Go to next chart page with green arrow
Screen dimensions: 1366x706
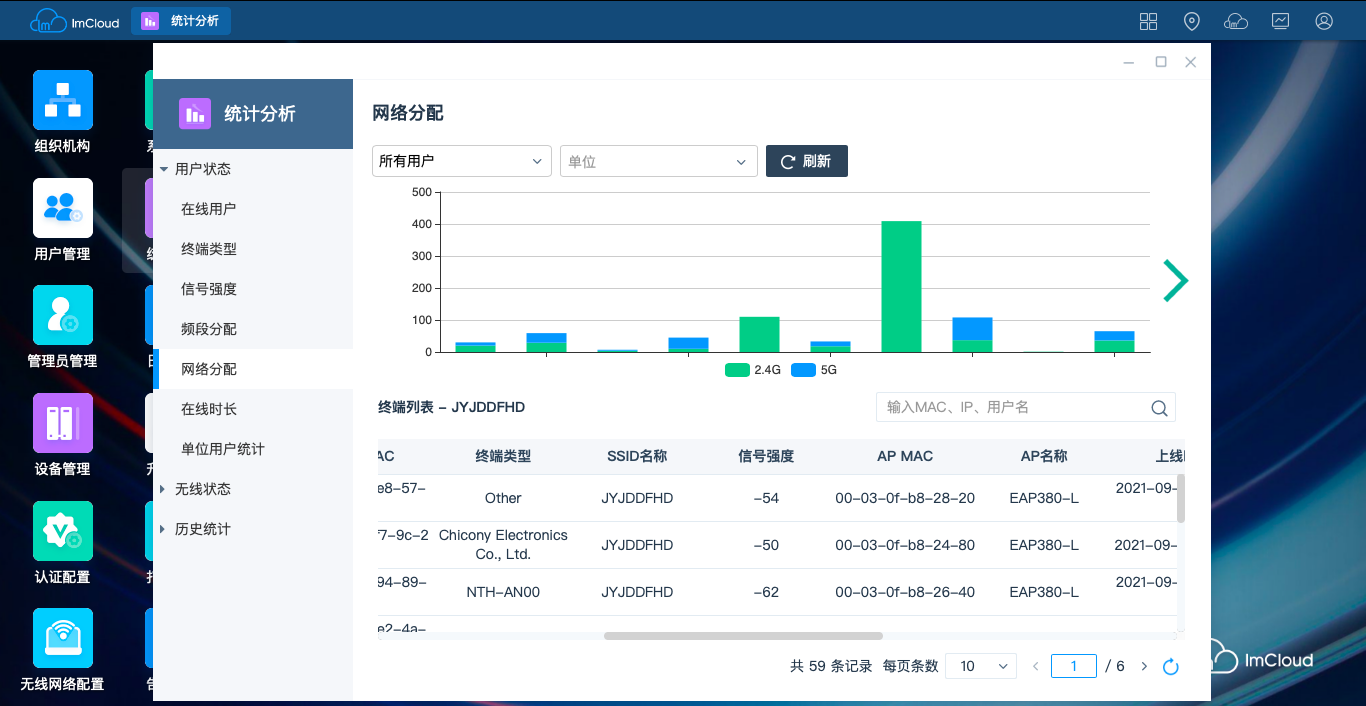pos(1175,280)
